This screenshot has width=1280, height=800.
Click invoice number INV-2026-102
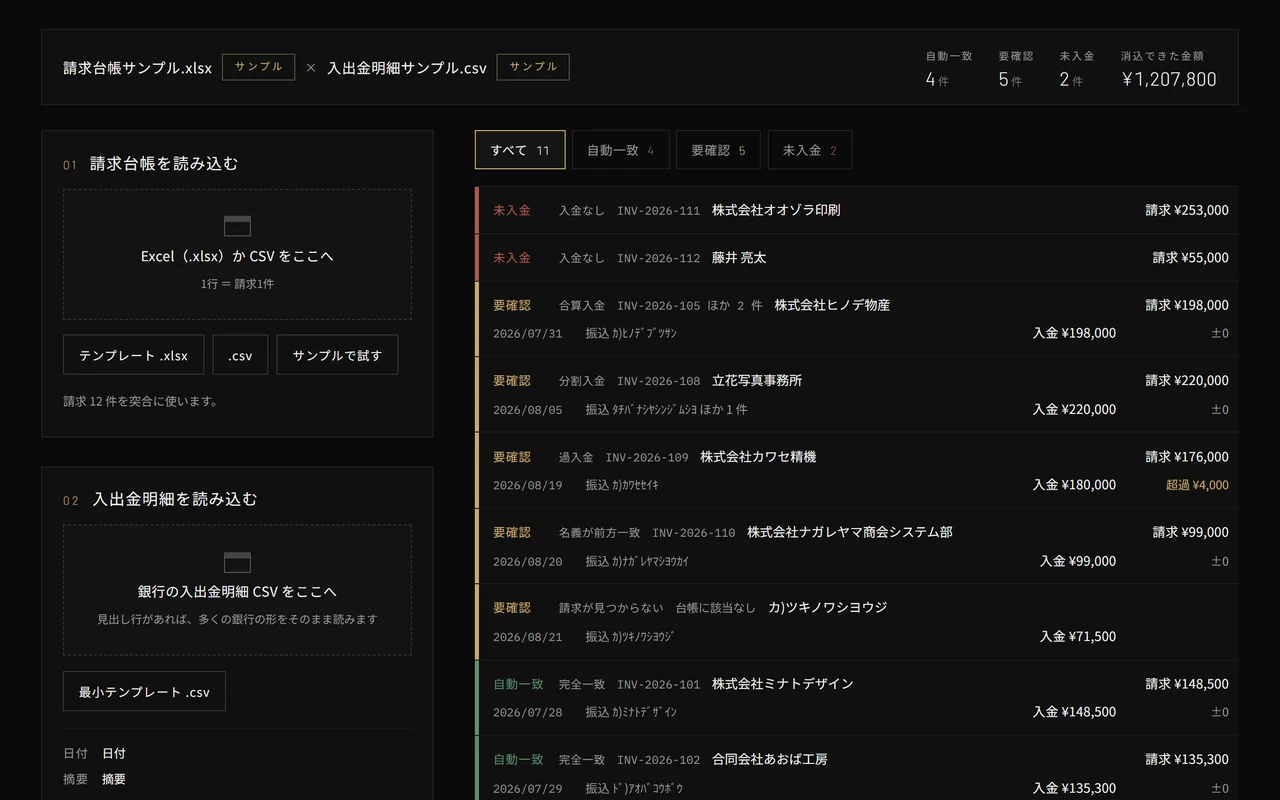point(658,760)
